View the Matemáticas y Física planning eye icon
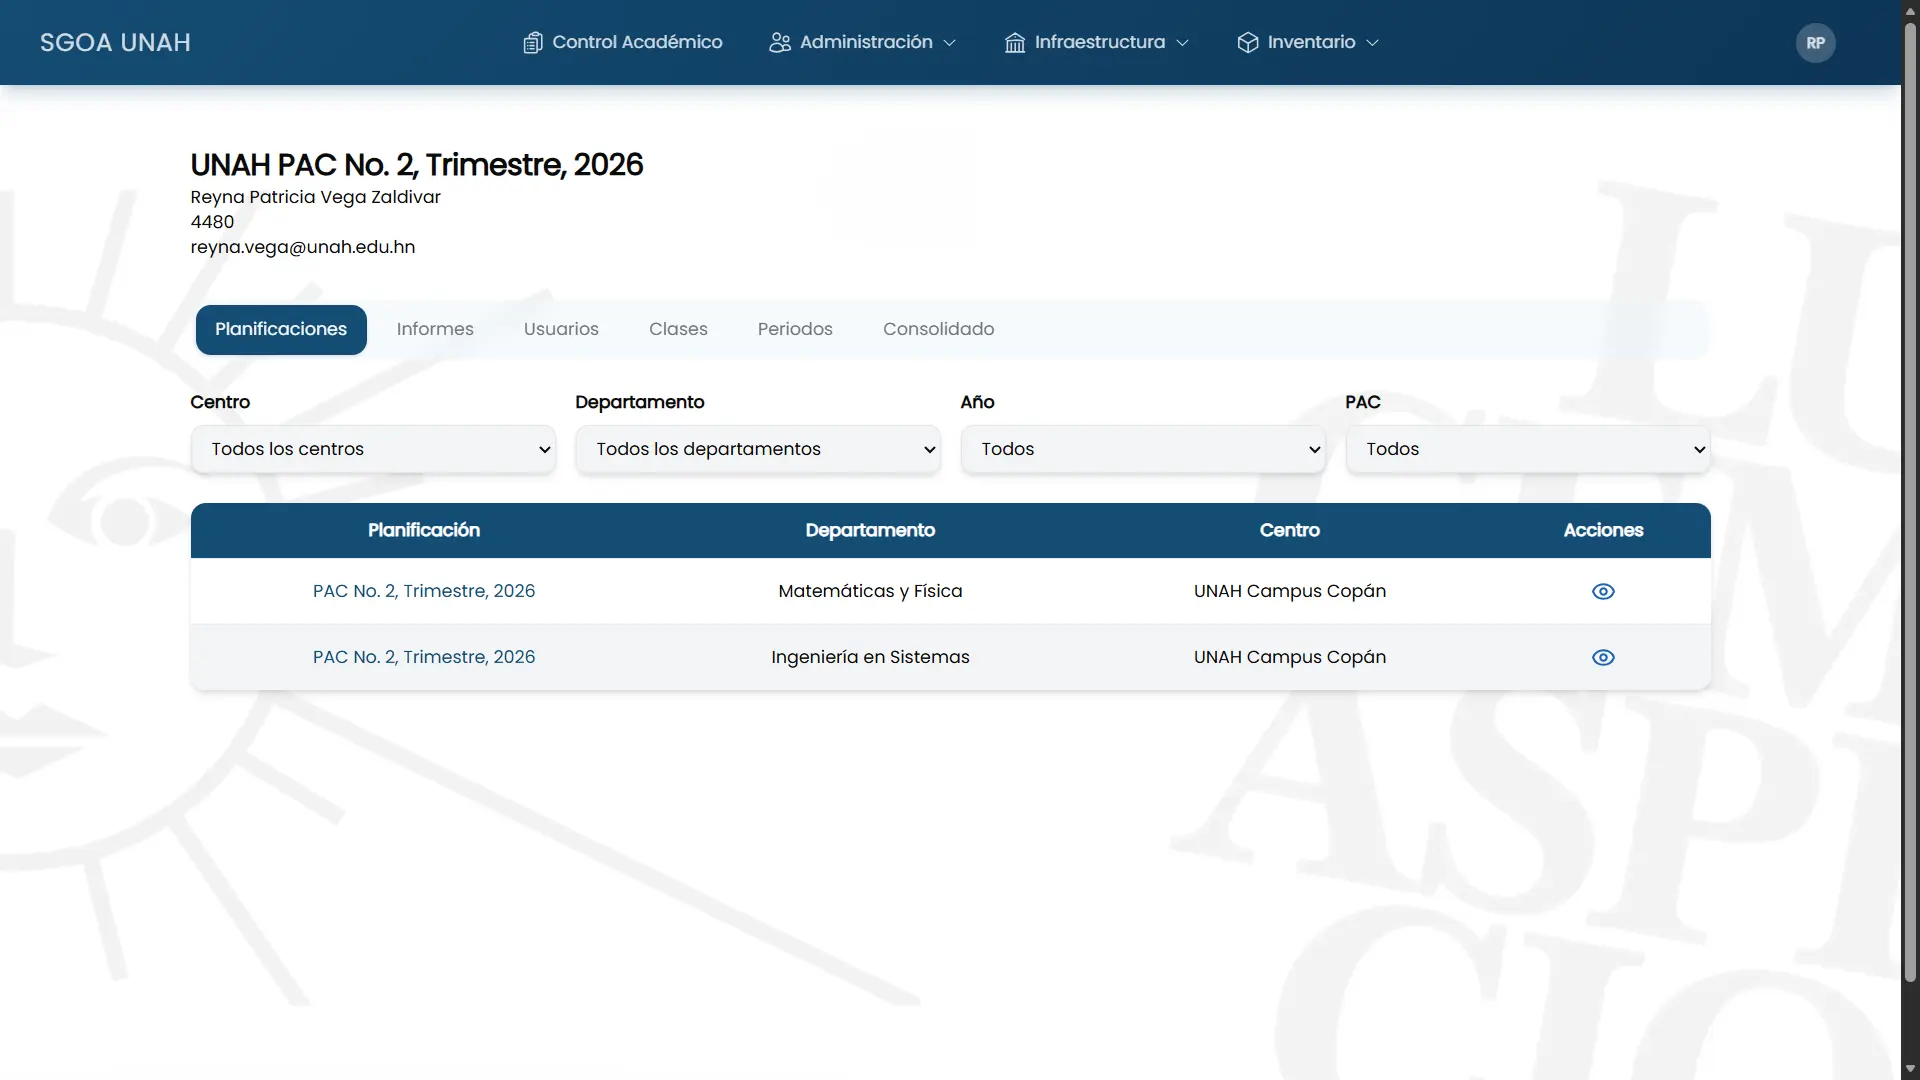 click(1603, 592)
